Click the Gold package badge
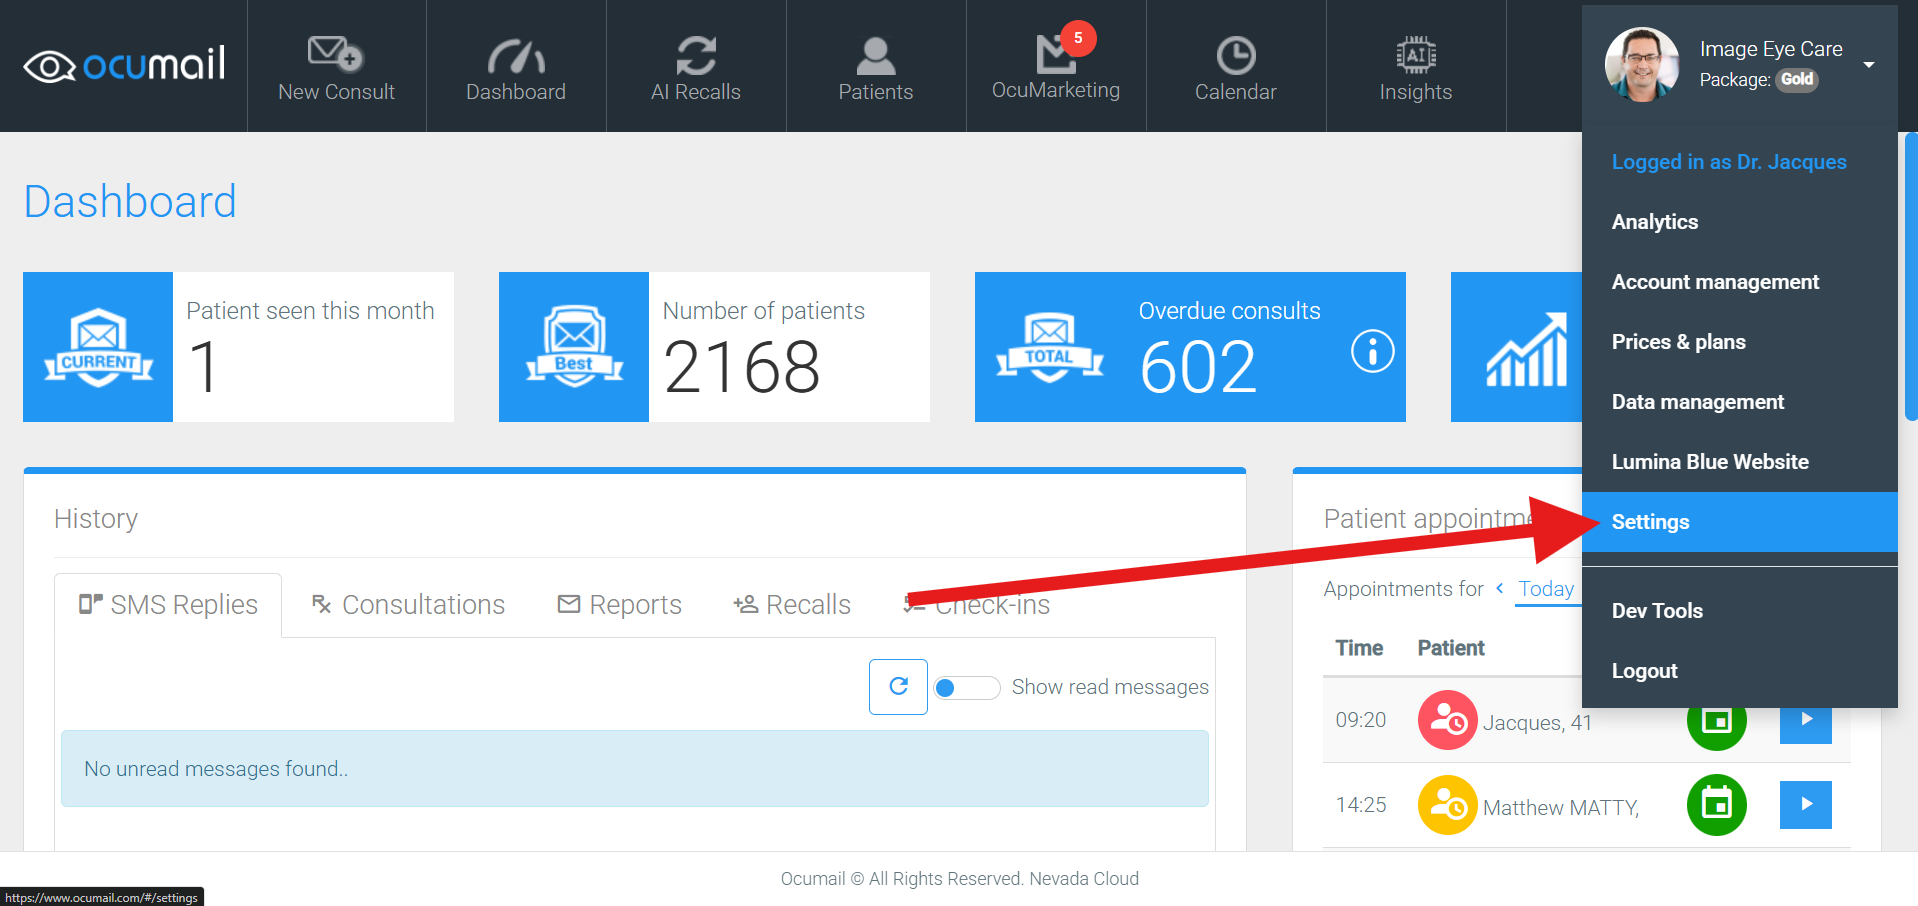Image resolution: width=1918 pixels, height=906 pixels. click(x=1797, y=79)
